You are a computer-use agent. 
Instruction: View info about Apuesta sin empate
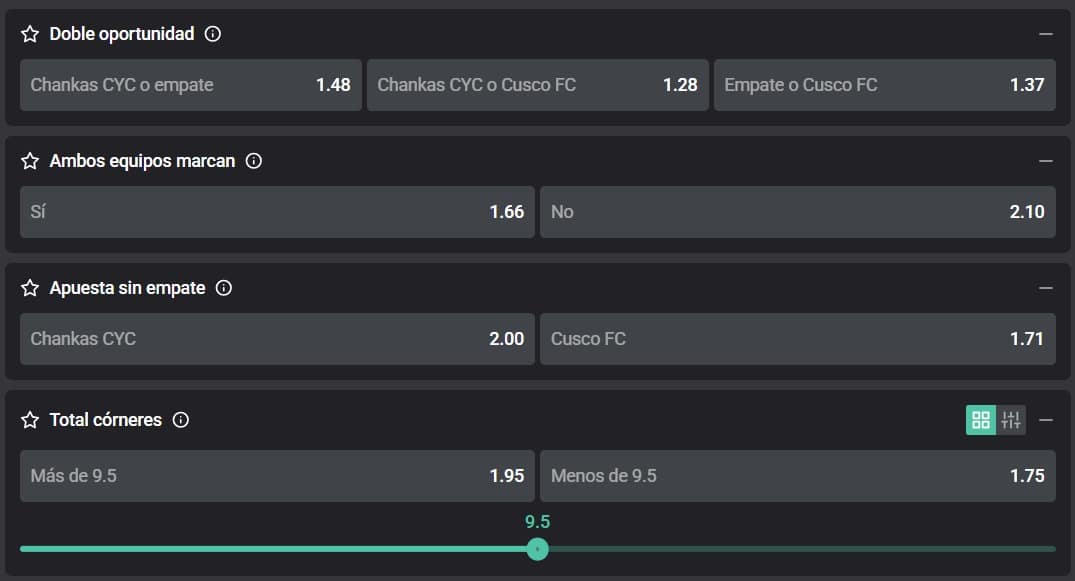tap(224, 288)
